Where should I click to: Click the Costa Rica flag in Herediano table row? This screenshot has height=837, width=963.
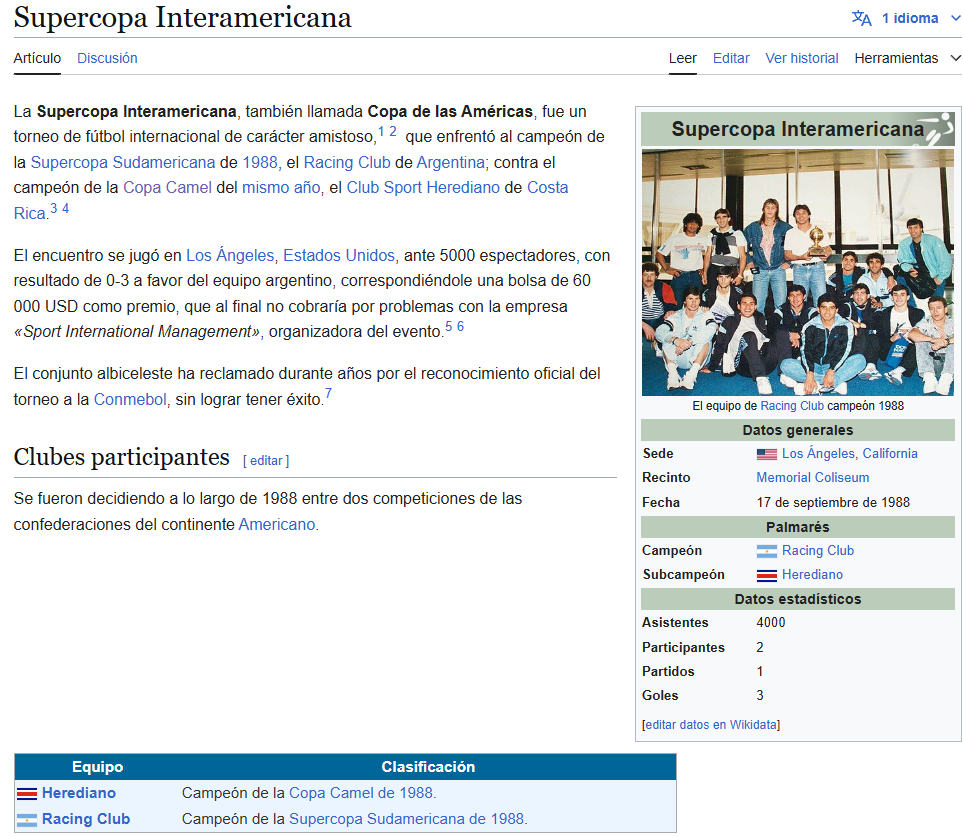tap(26, 793)
